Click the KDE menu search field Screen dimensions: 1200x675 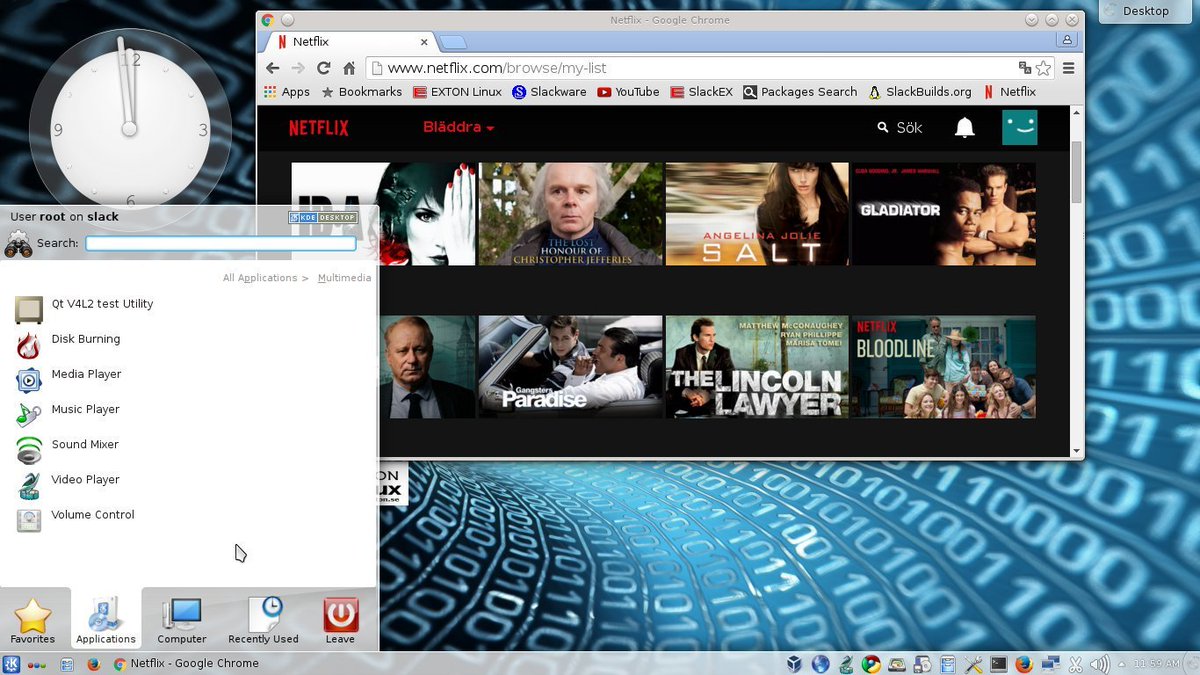coord(220,243)
